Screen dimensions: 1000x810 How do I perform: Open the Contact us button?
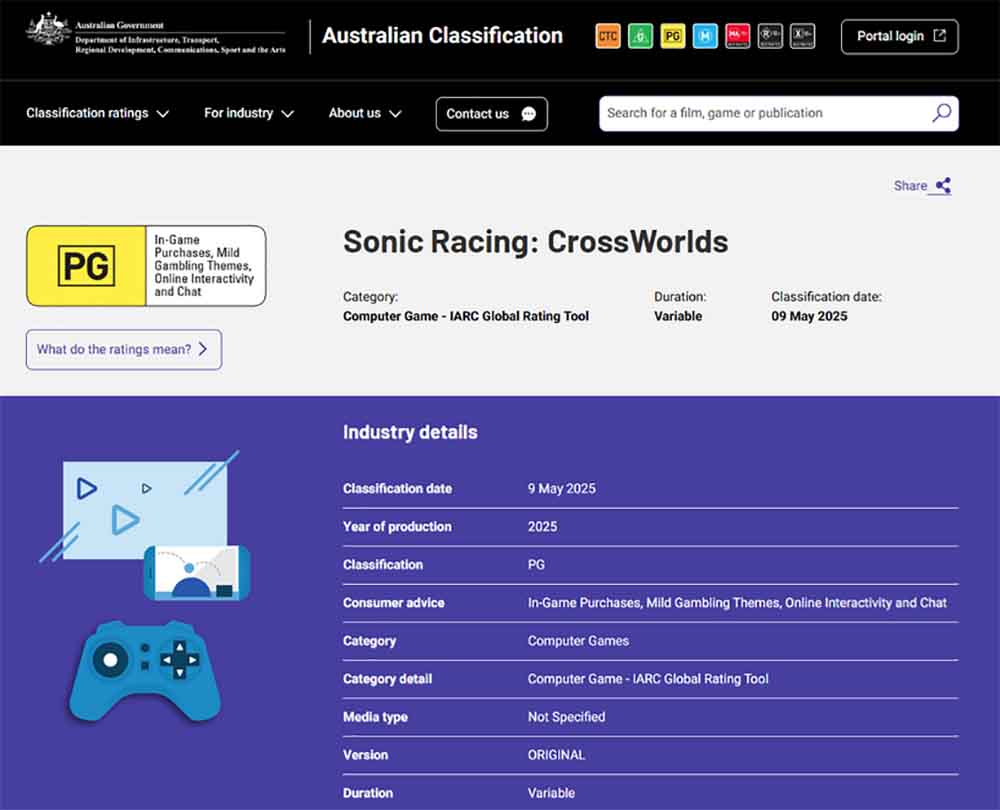click(x=492, y=114)
